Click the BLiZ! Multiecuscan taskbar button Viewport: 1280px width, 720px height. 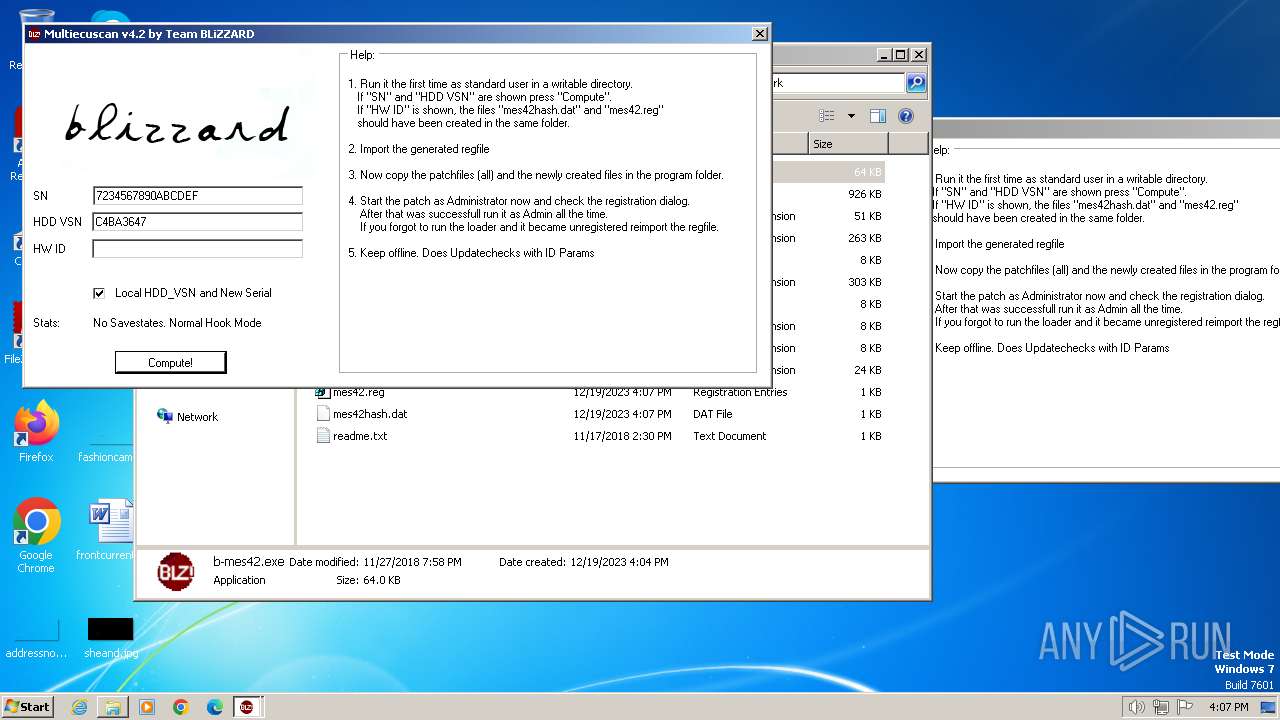247,707
